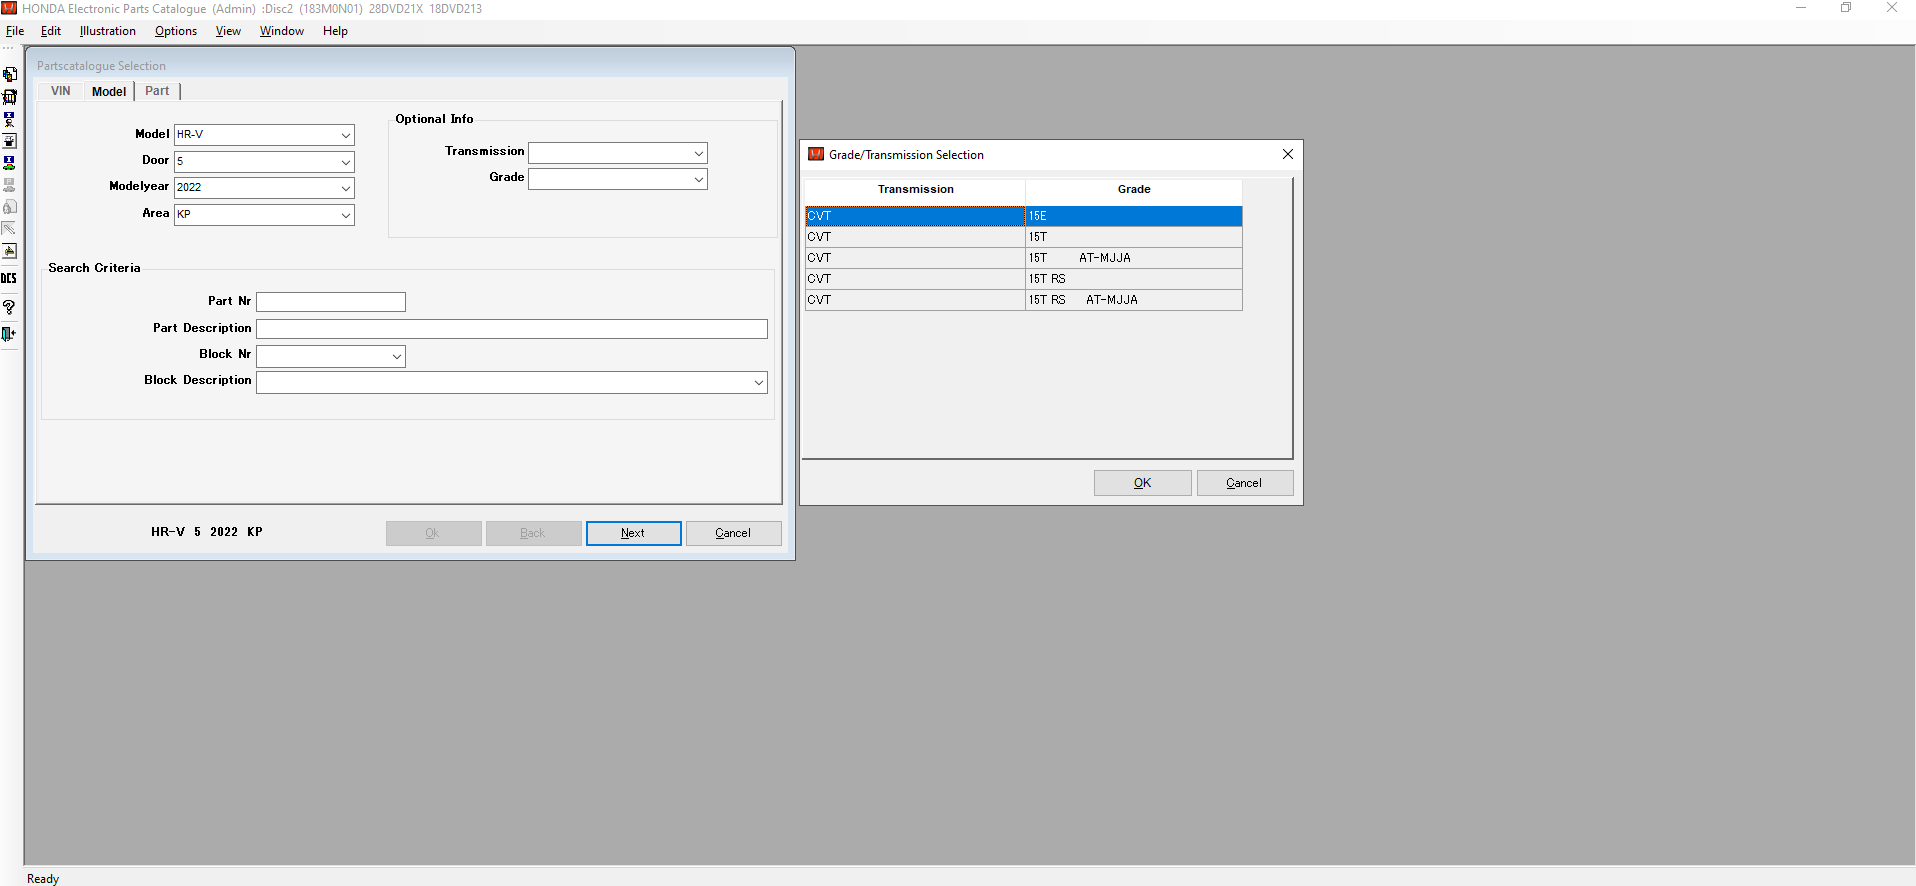Confirm with OK in Grade/Transmission Selection dialog

[x=1143, y=483]
